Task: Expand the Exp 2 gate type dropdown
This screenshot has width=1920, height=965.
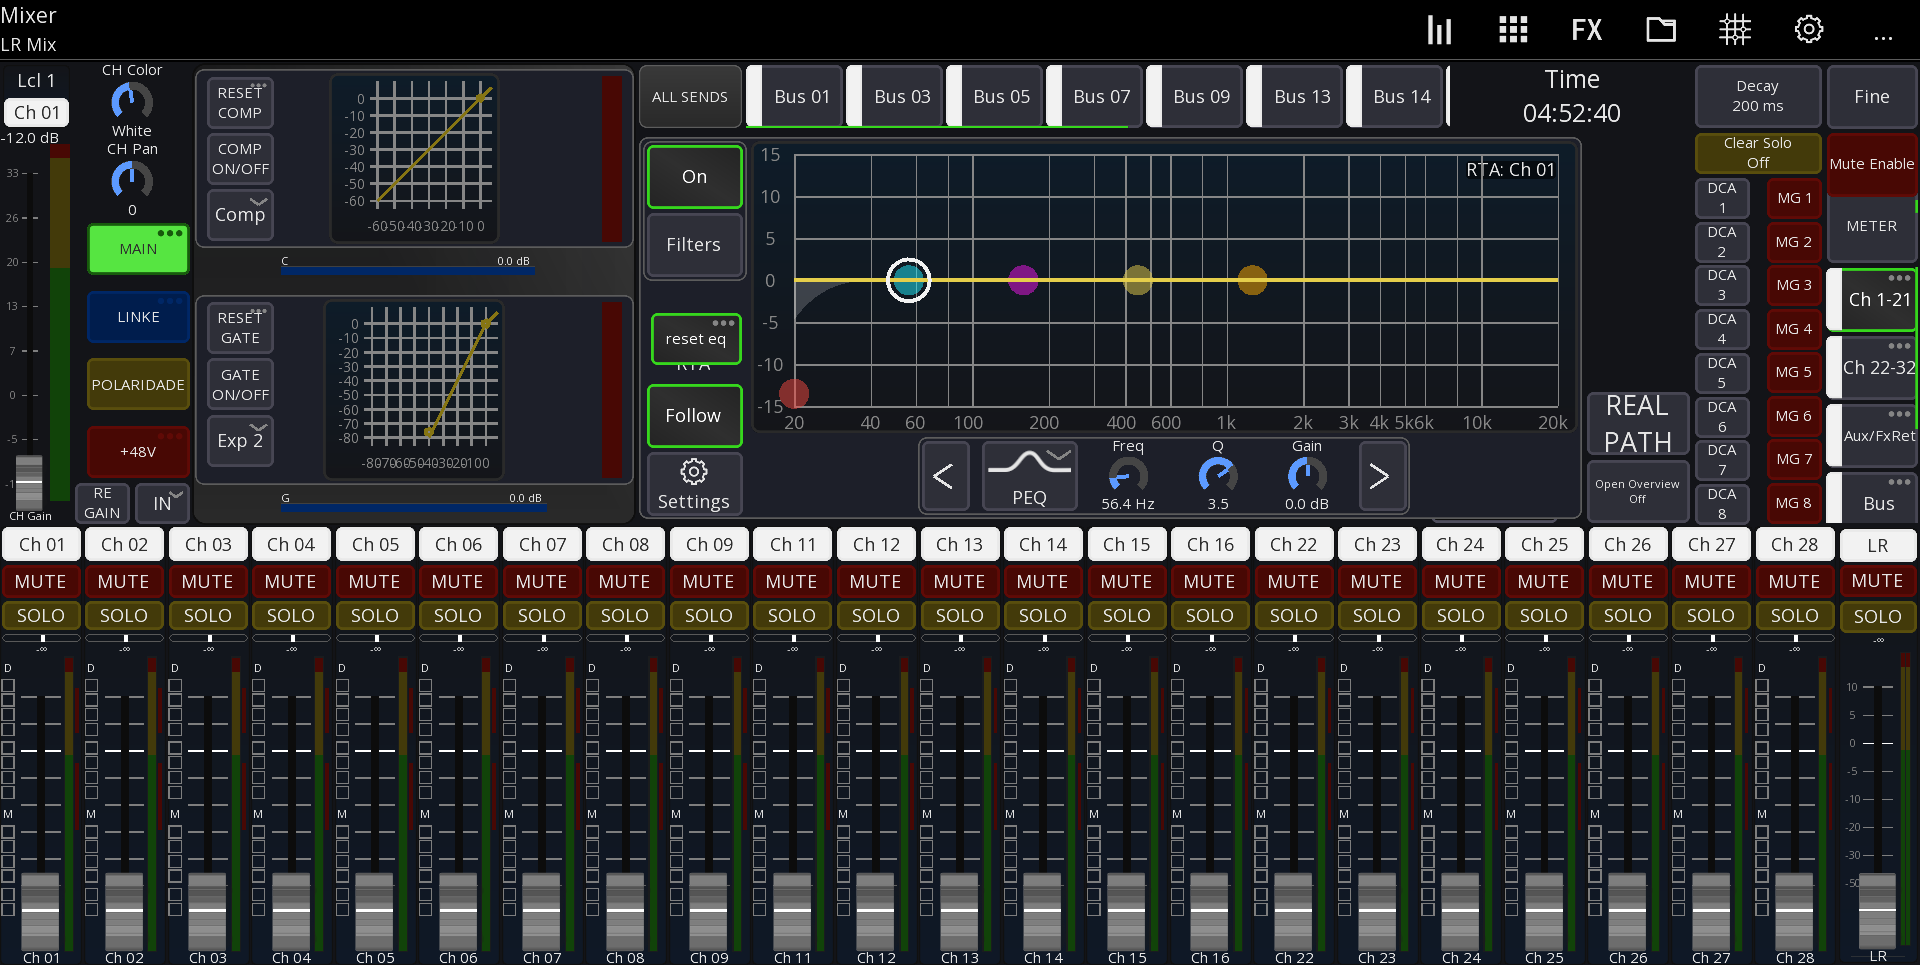Action: (240, 441)
